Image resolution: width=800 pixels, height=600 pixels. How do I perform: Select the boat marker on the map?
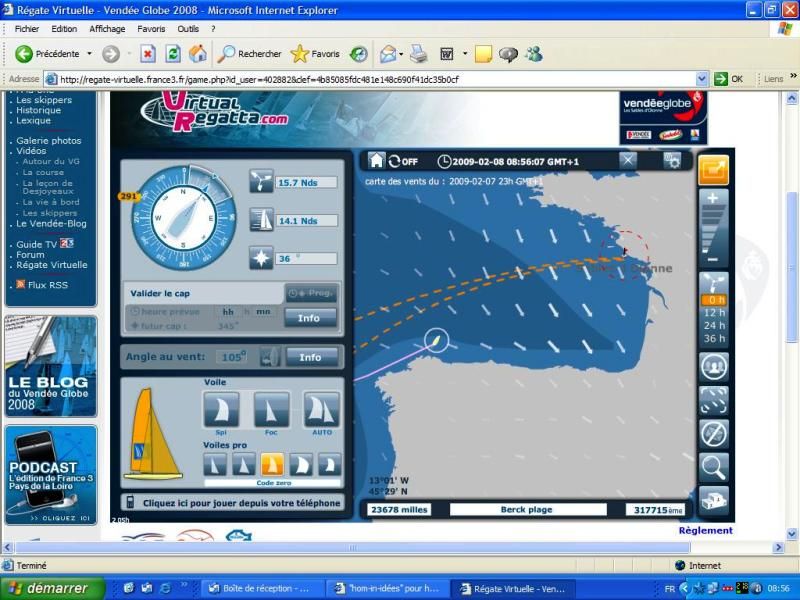436,340
